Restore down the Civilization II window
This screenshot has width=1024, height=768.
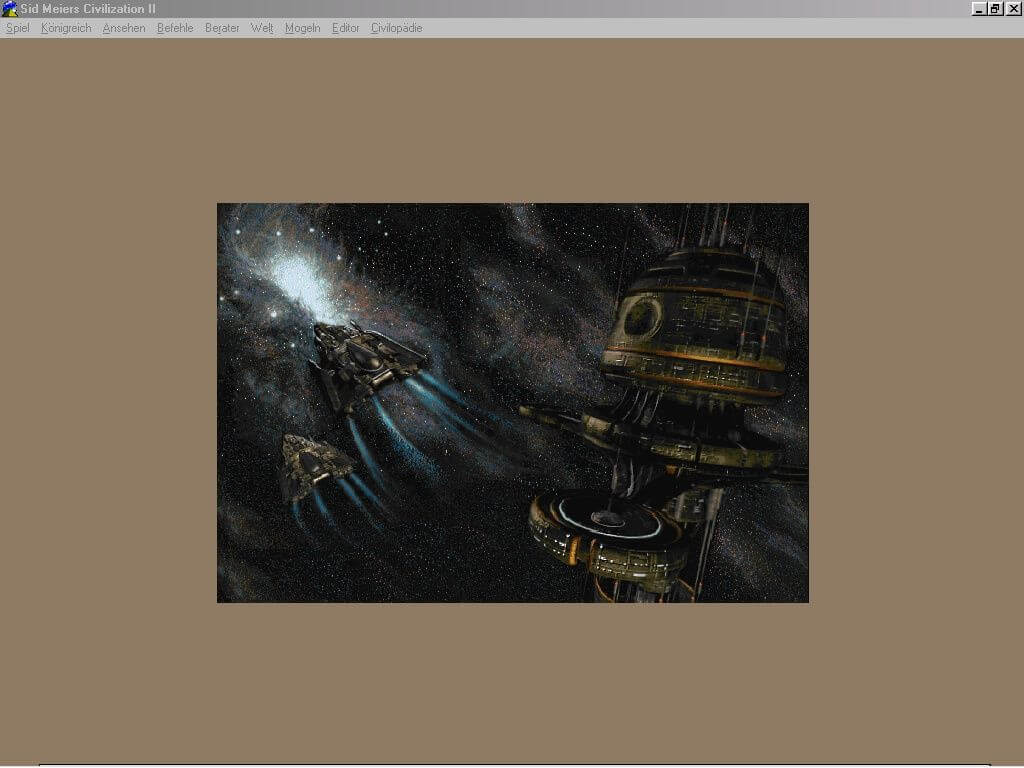995,8
